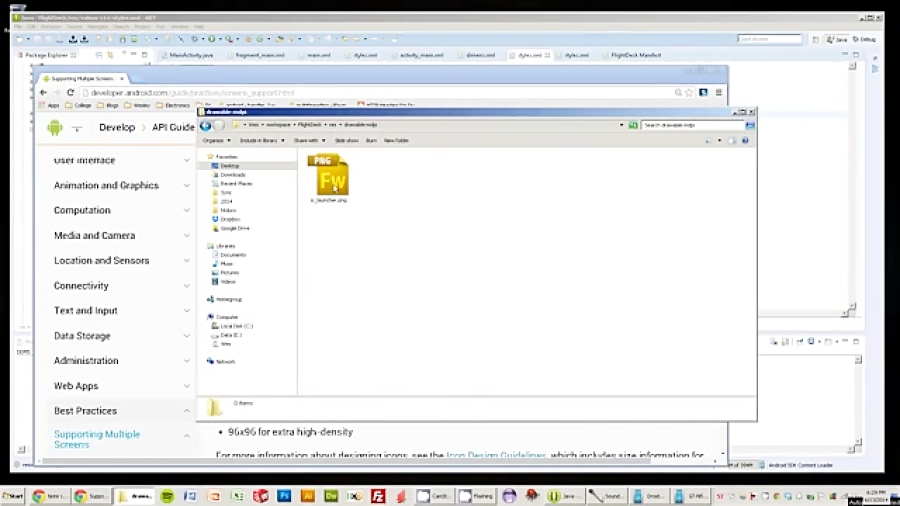The image size is (900, 506).
Task: Click the Windows Start button
Action: (13, 496)
